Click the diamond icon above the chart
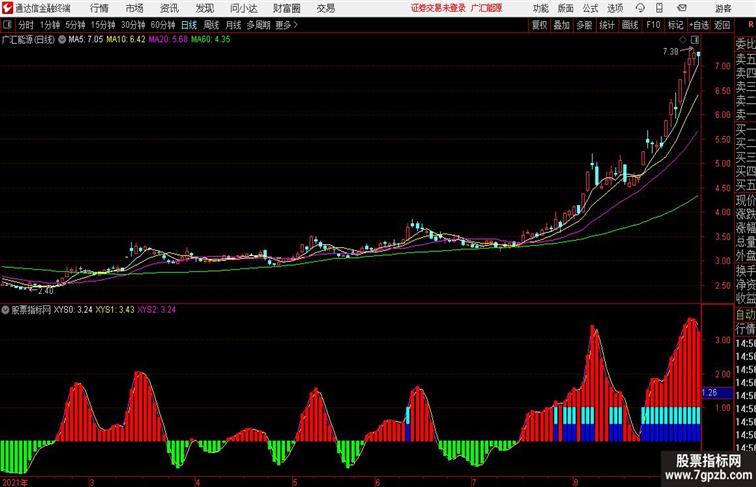The width and height of the screenshot is (756, 487). [683, 40]
